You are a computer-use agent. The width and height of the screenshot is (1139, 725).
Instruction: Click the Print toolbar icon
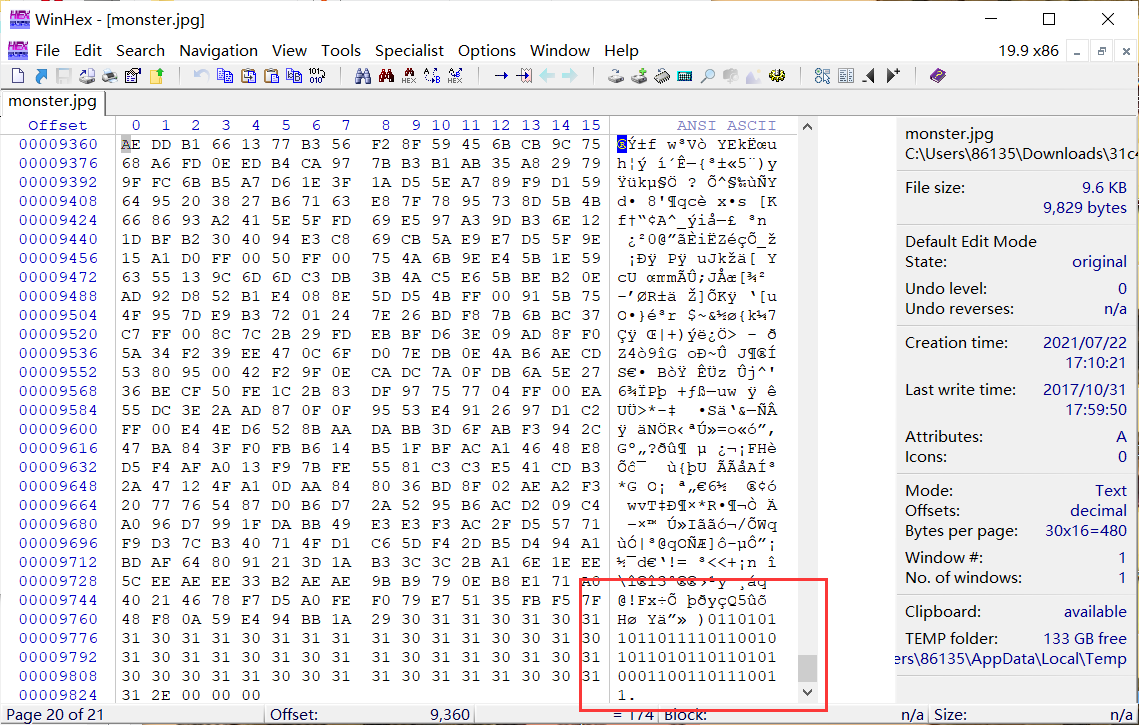pos(110,76)
